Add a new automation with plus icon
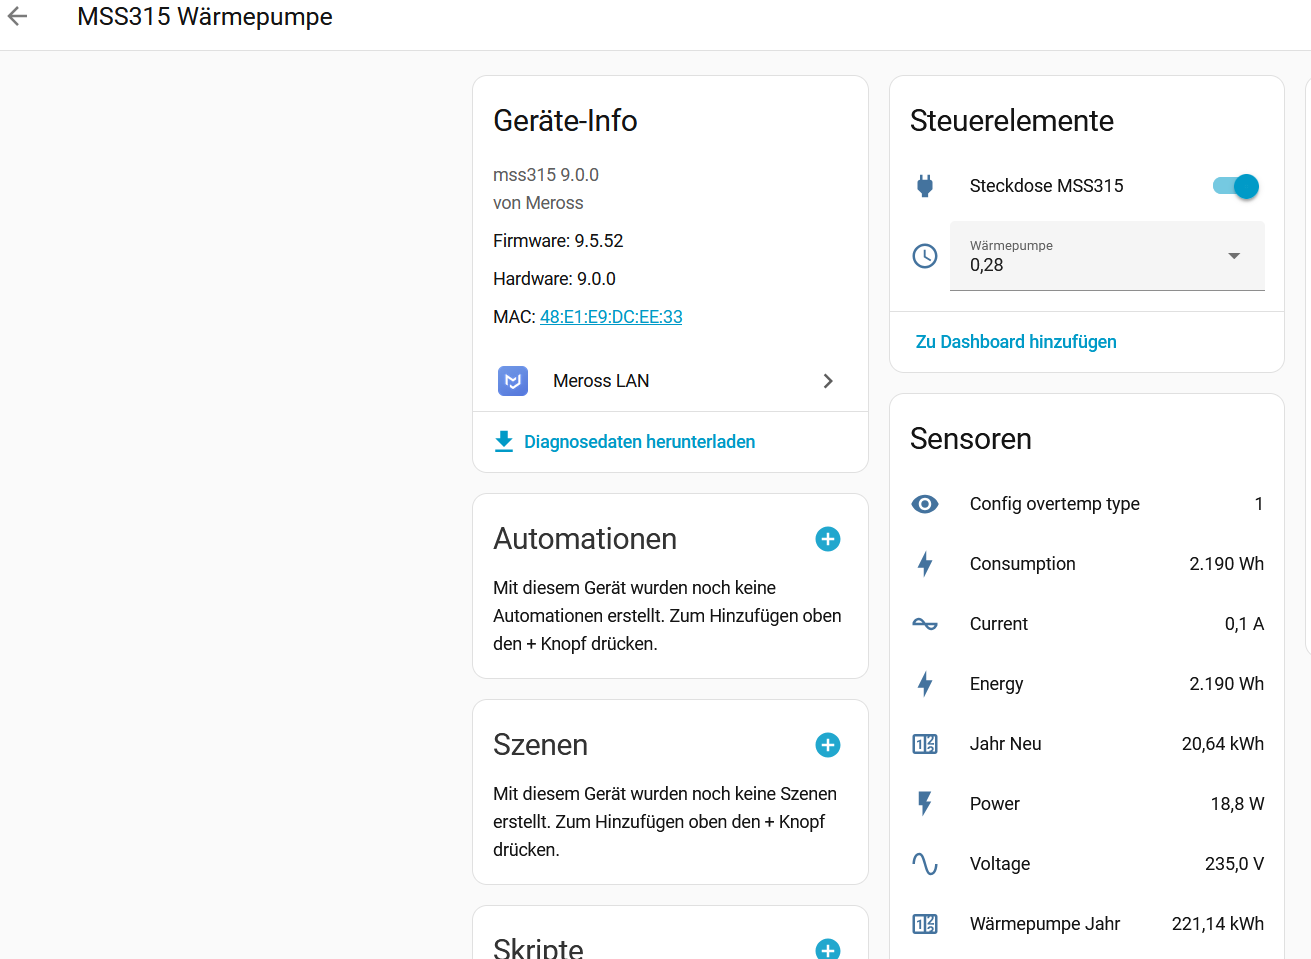Viewport: 1311px width, 959px height. [827, 539]
